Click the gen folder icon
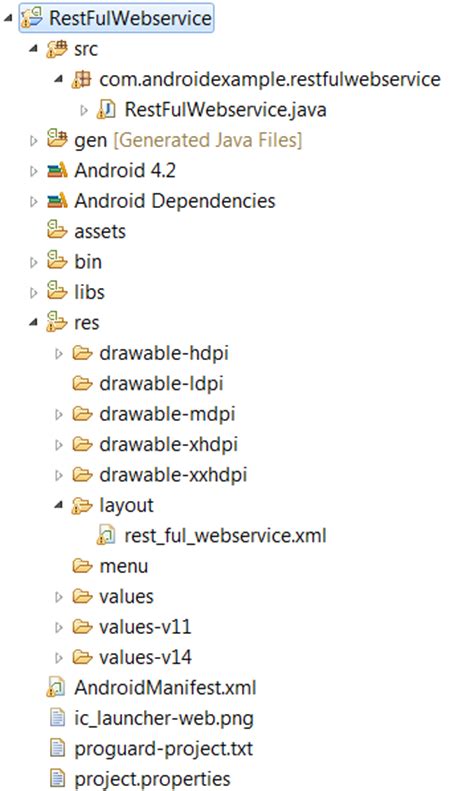 coord(57,140)
